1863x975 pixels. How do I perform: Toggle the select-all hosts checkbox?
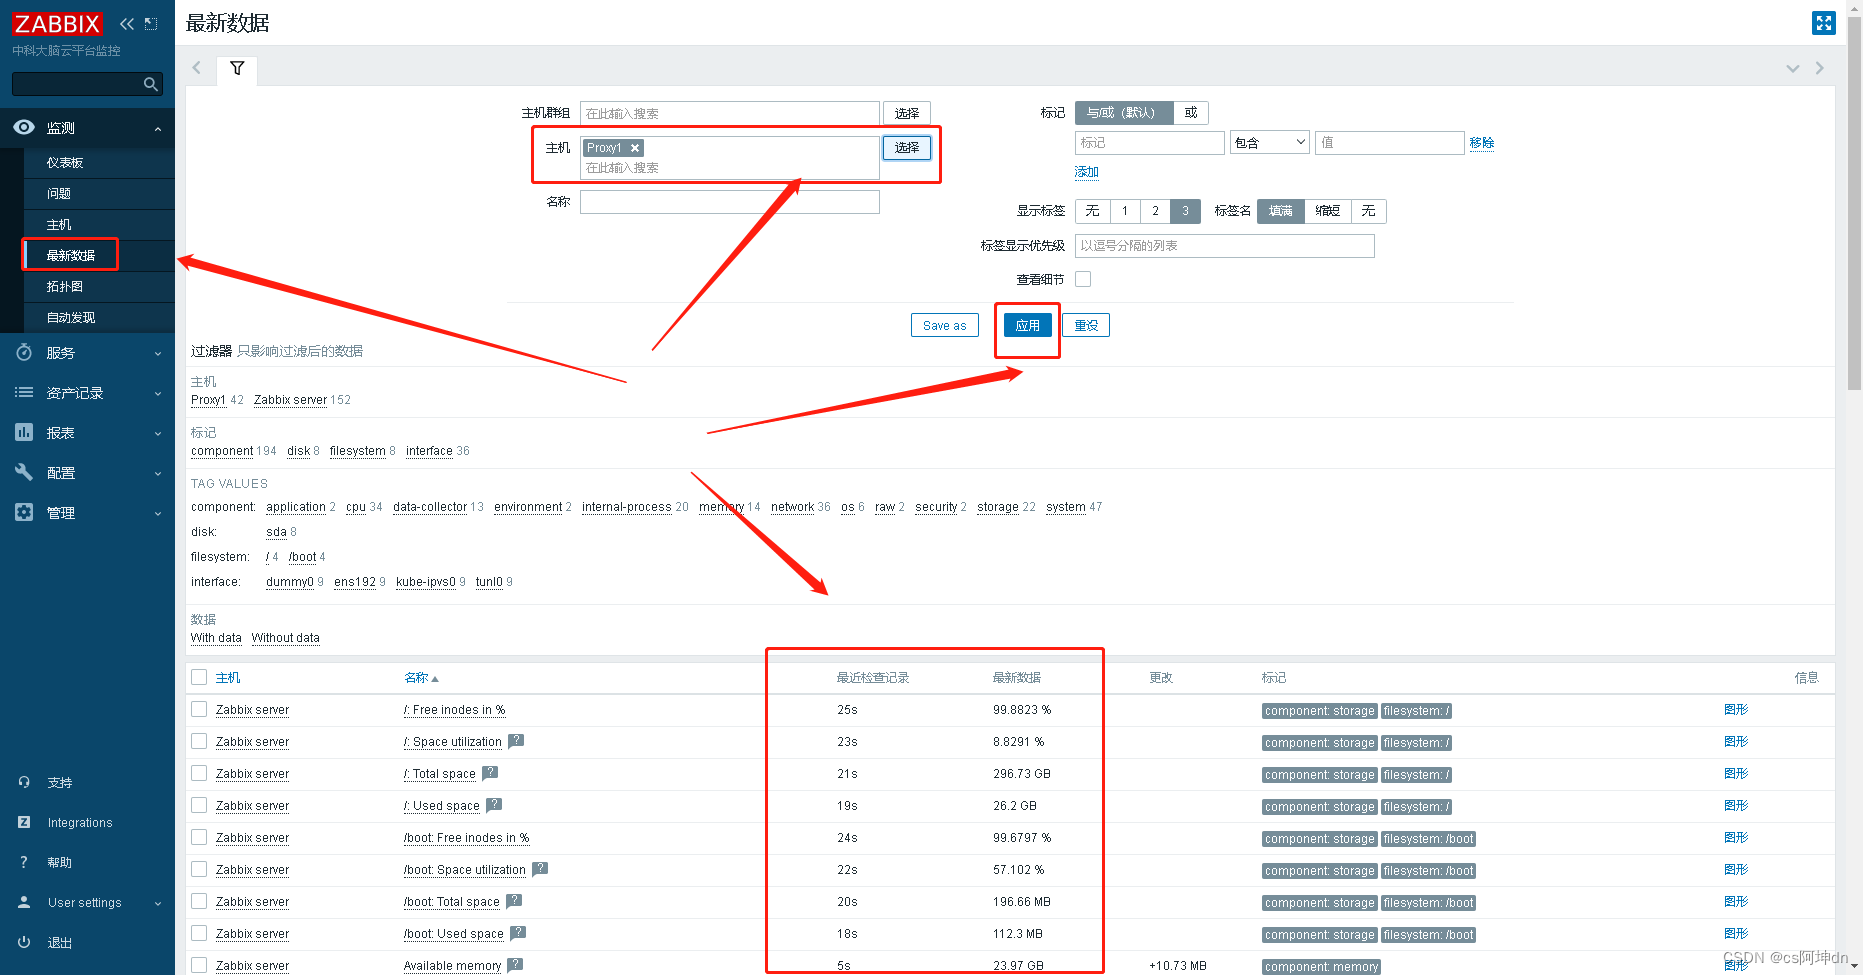pos(199,677)
